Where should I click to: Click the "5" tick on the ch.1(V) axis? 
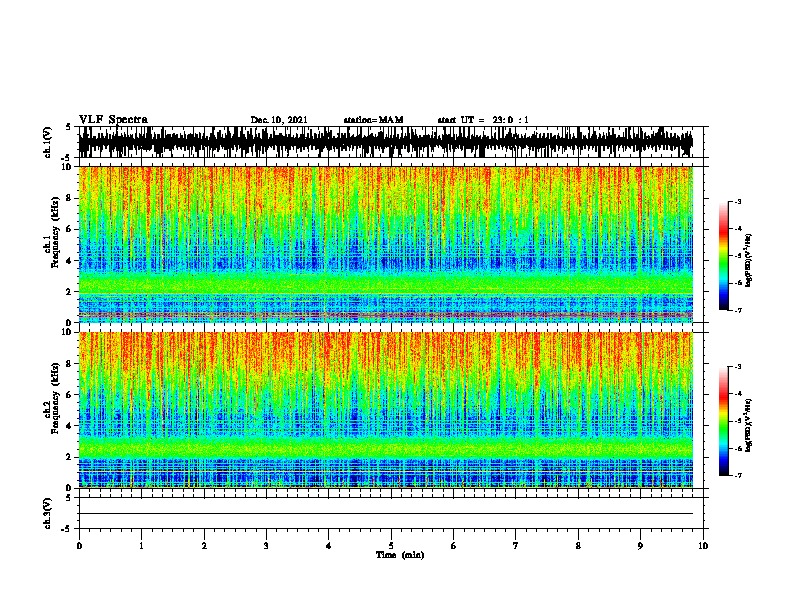pos(69,127)
